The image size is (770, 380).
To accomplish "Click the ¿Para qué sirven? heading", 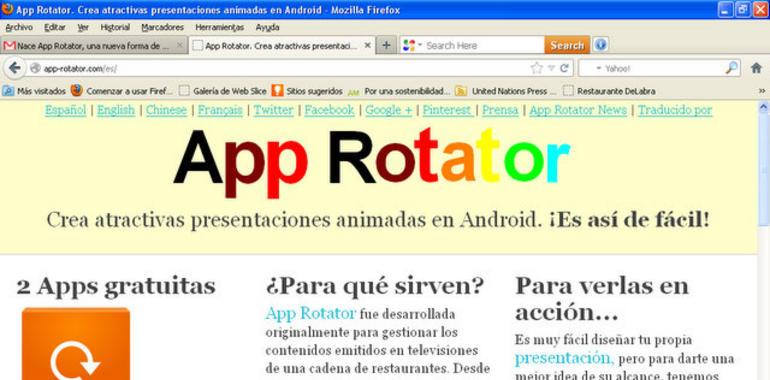I will (x=375, y=286).
